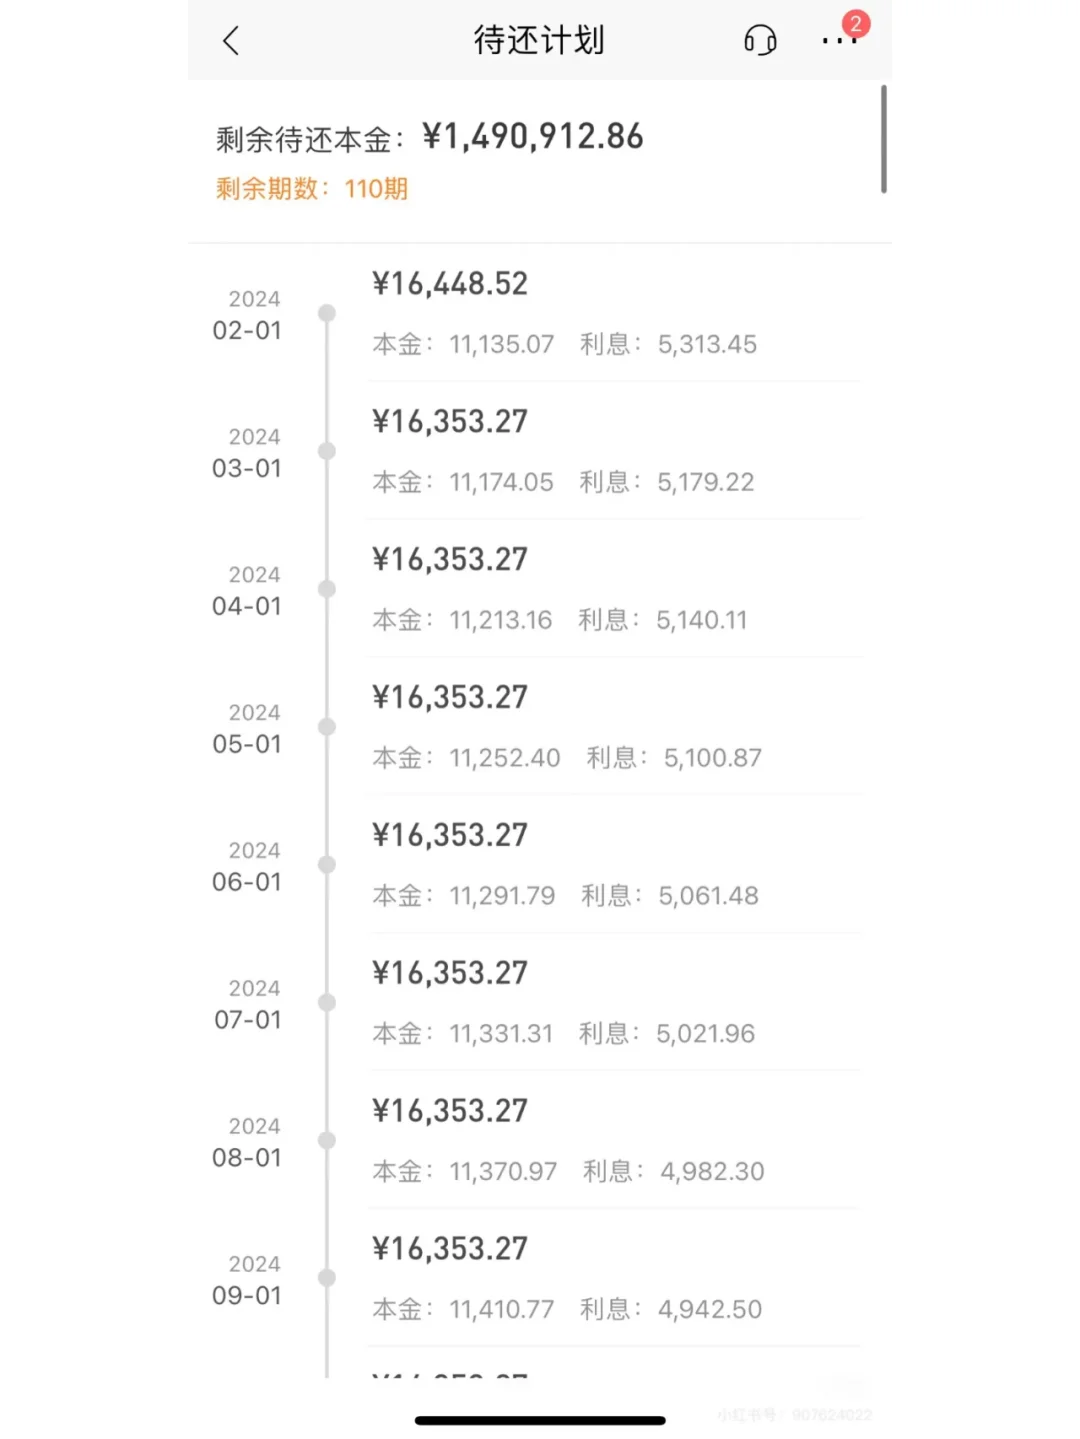1080x1439 pixels.
Task: Open the ¥16,448.52 repayment entry
Action: pos(450,285)
